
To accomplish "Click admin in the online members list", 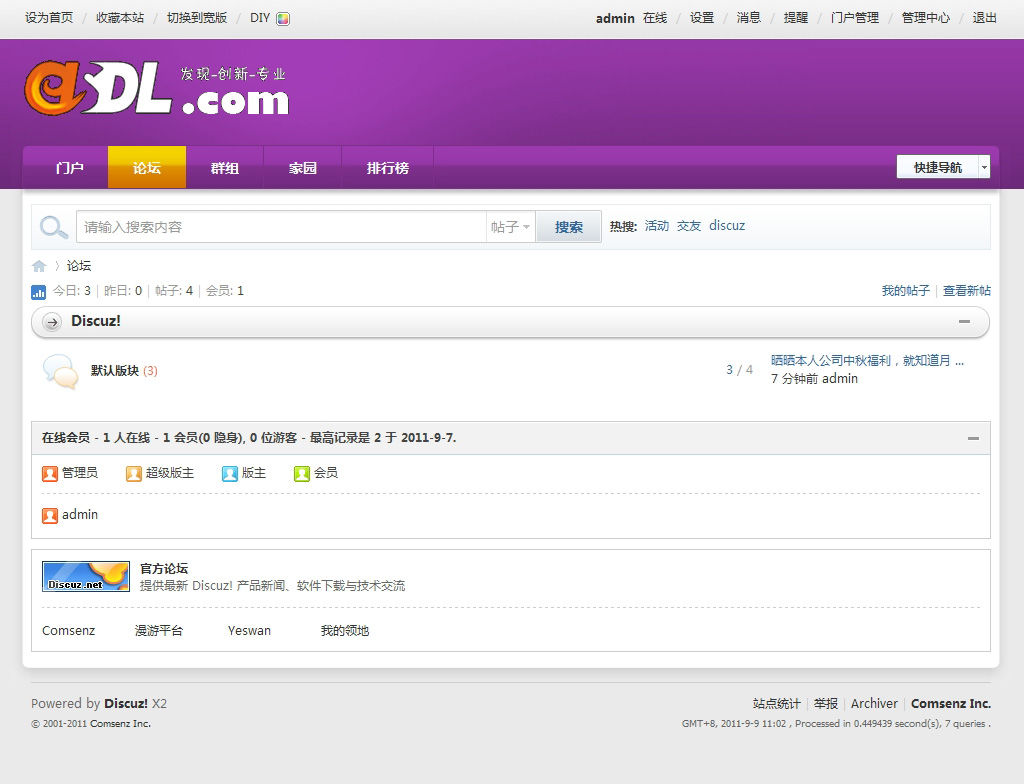I will (x=80, y=515).
